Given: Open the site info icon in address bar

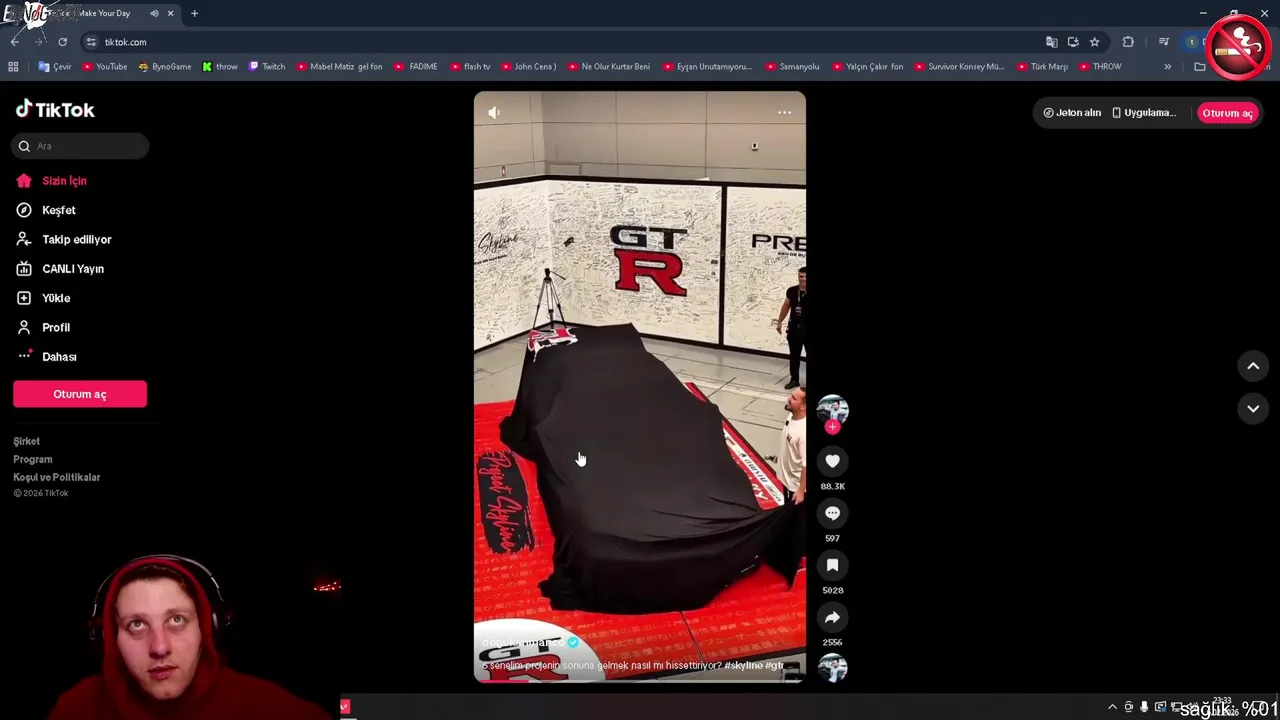Looking at the screenshot, I should tap(91, 42).
